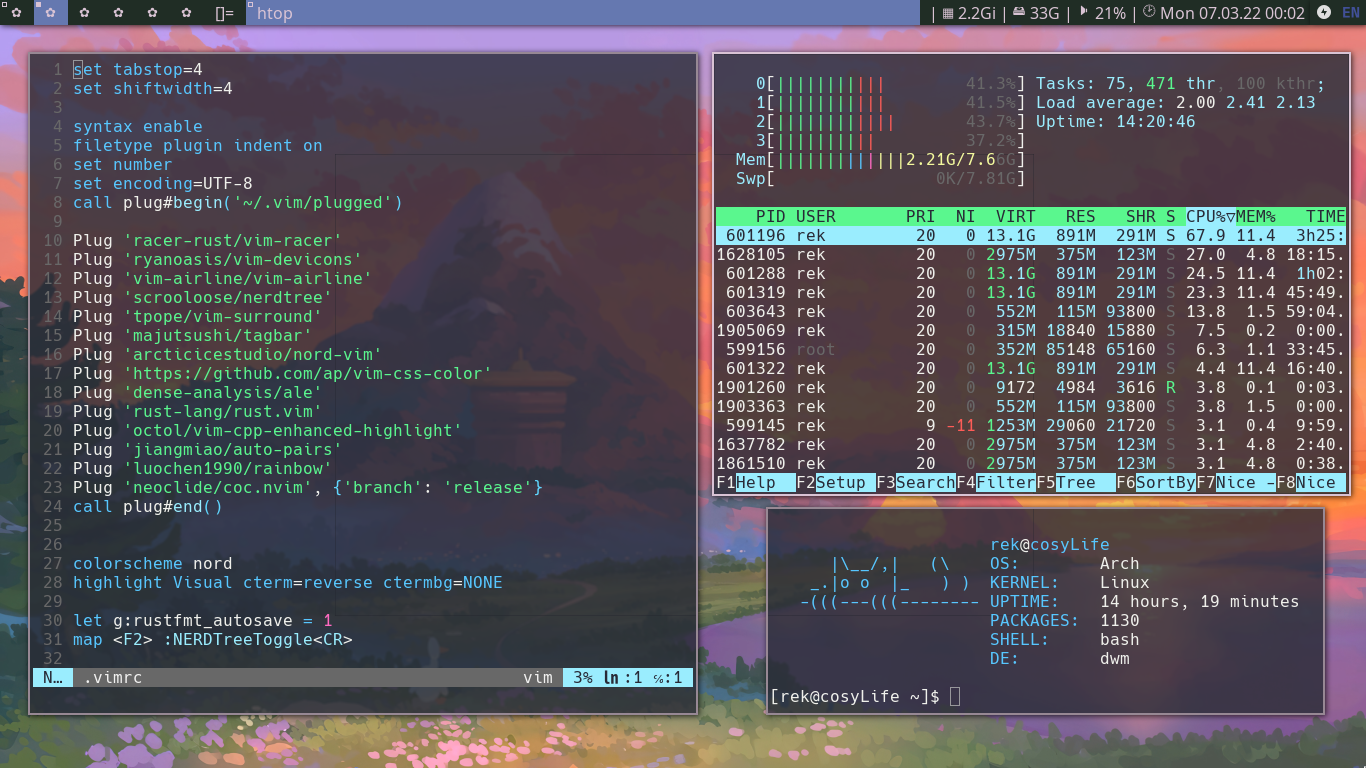Click the Load average text in htop
1366x768 pixels.
(1176, 102)
